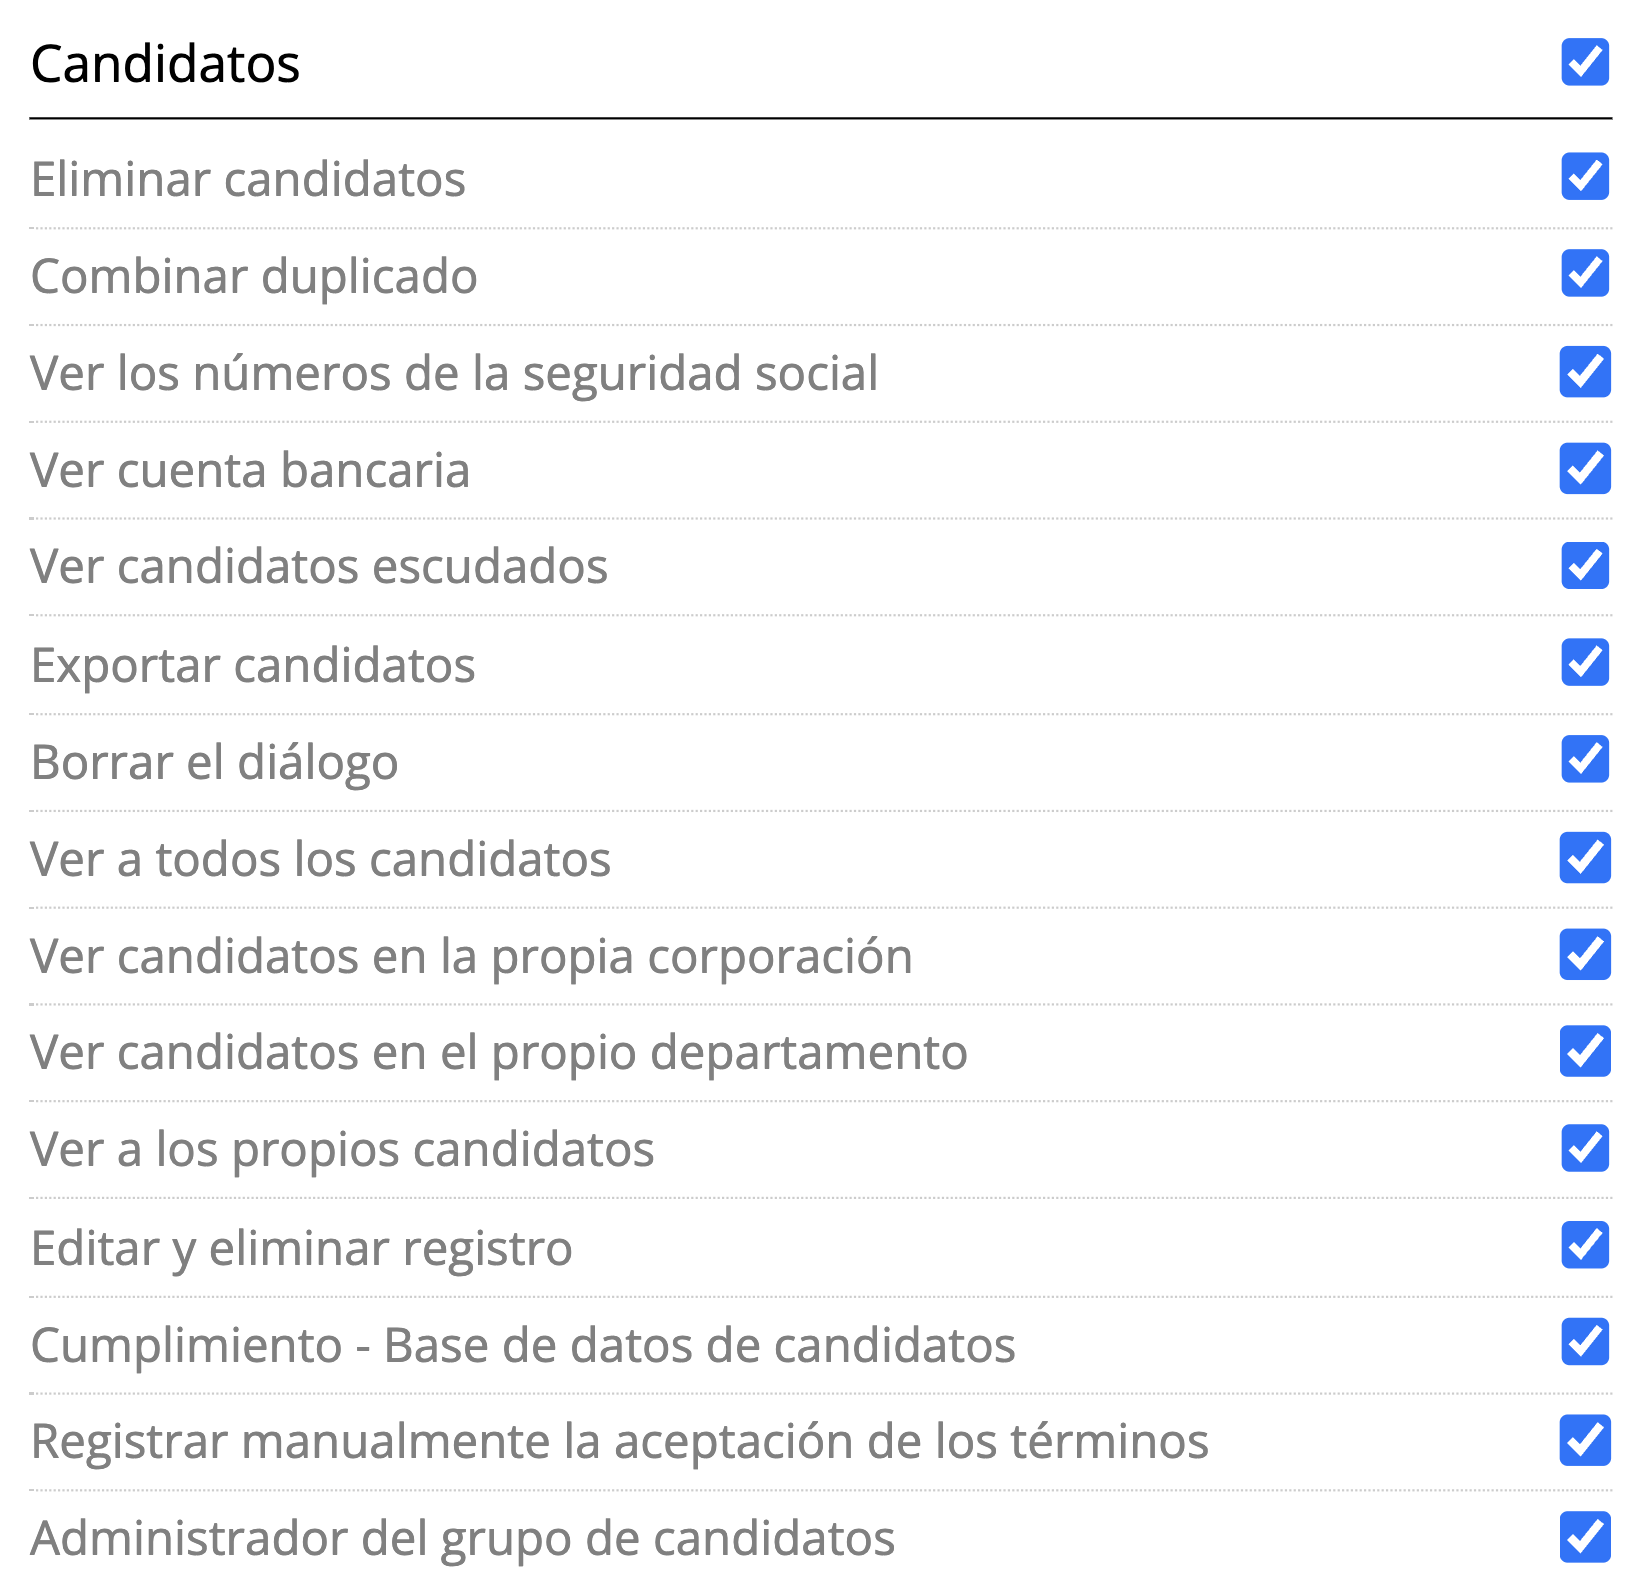Toggle Borrar el diálogo checkbox
1646x1592 pixels.
1584,759
